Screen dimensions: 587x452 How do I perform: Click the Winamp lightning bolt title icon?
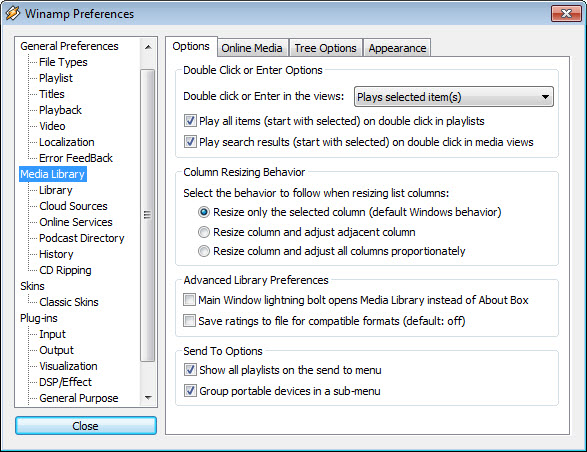[12, 13]
